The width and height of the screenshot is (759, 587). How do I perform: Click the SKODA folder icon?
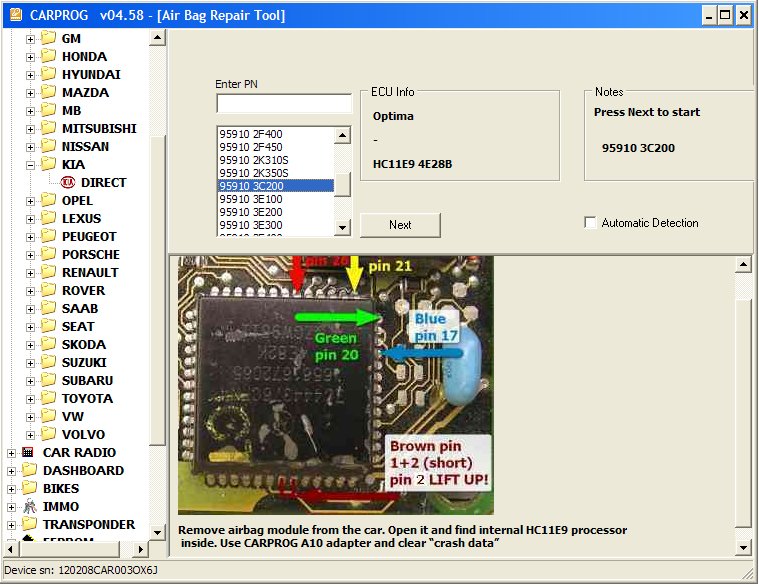pos(48,344)
